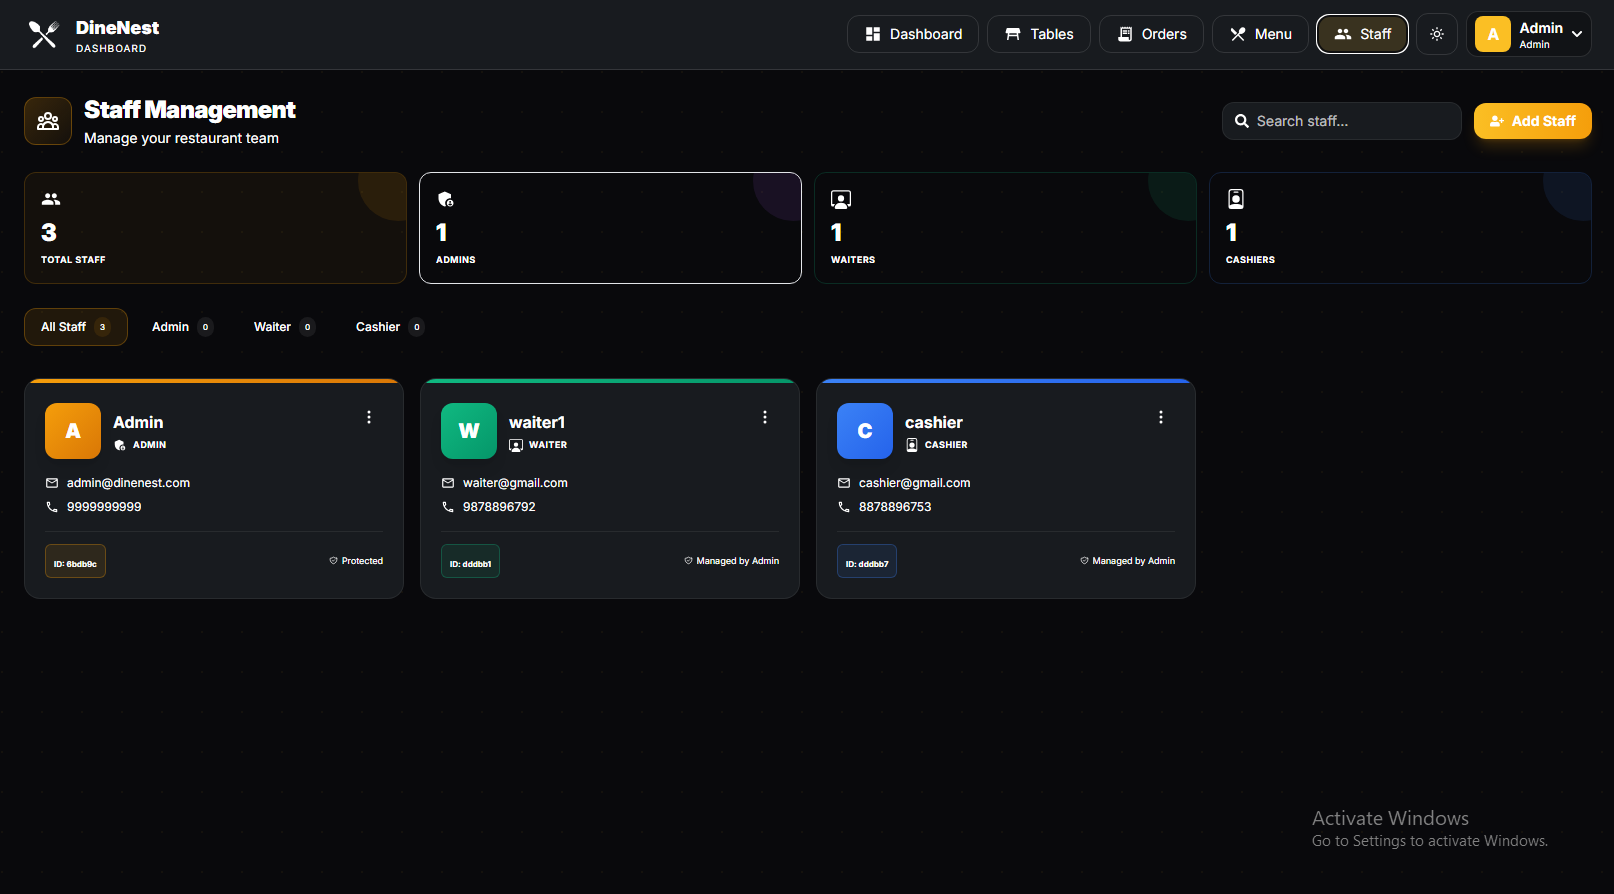
Task: Click the green W avatar for waiter1
Action: click(469, 431)
